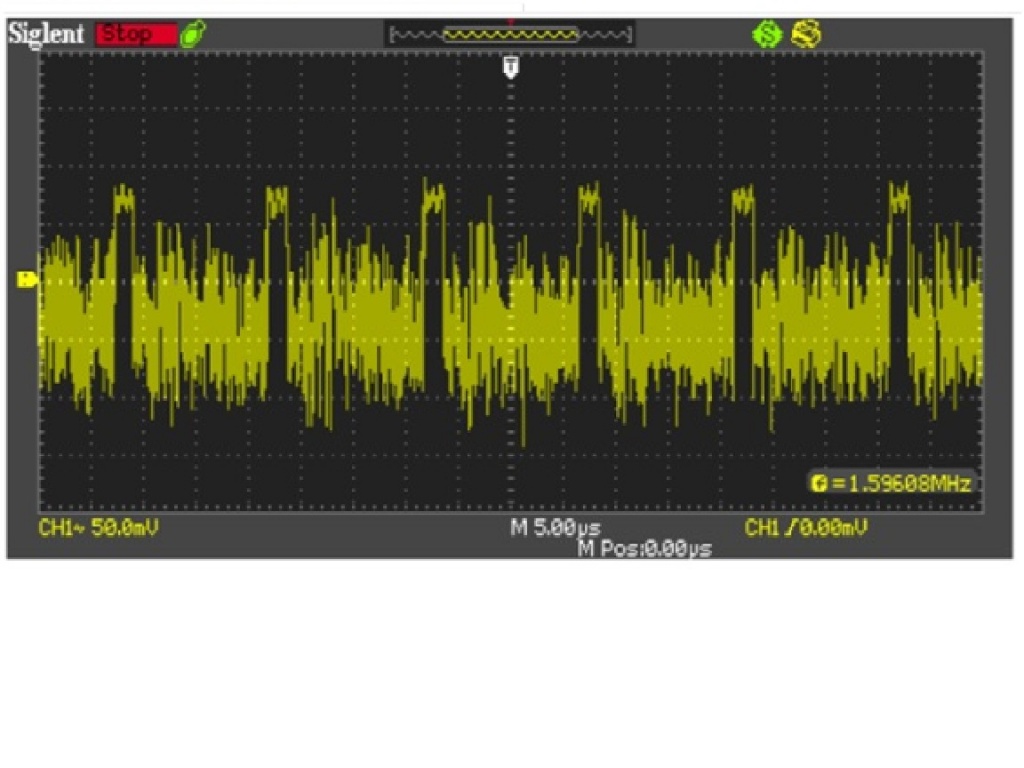Click the green USB icon beside Stop

[x=189, y=34]
